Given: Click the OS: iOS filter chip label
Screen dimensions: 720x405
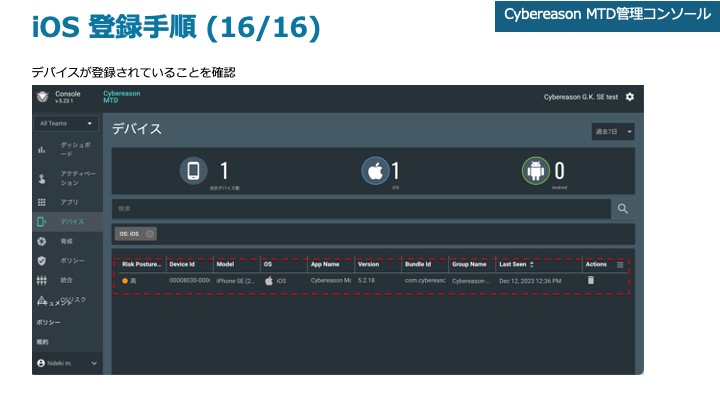Looking at the screenshot, I should [x=129, y=234].
